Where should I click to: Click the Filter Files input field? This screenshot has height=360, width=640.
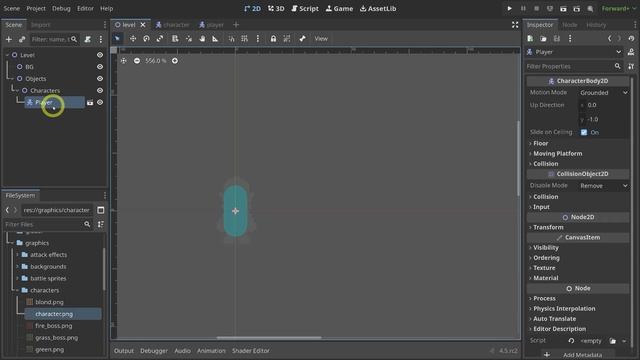(x=48, y=224)
